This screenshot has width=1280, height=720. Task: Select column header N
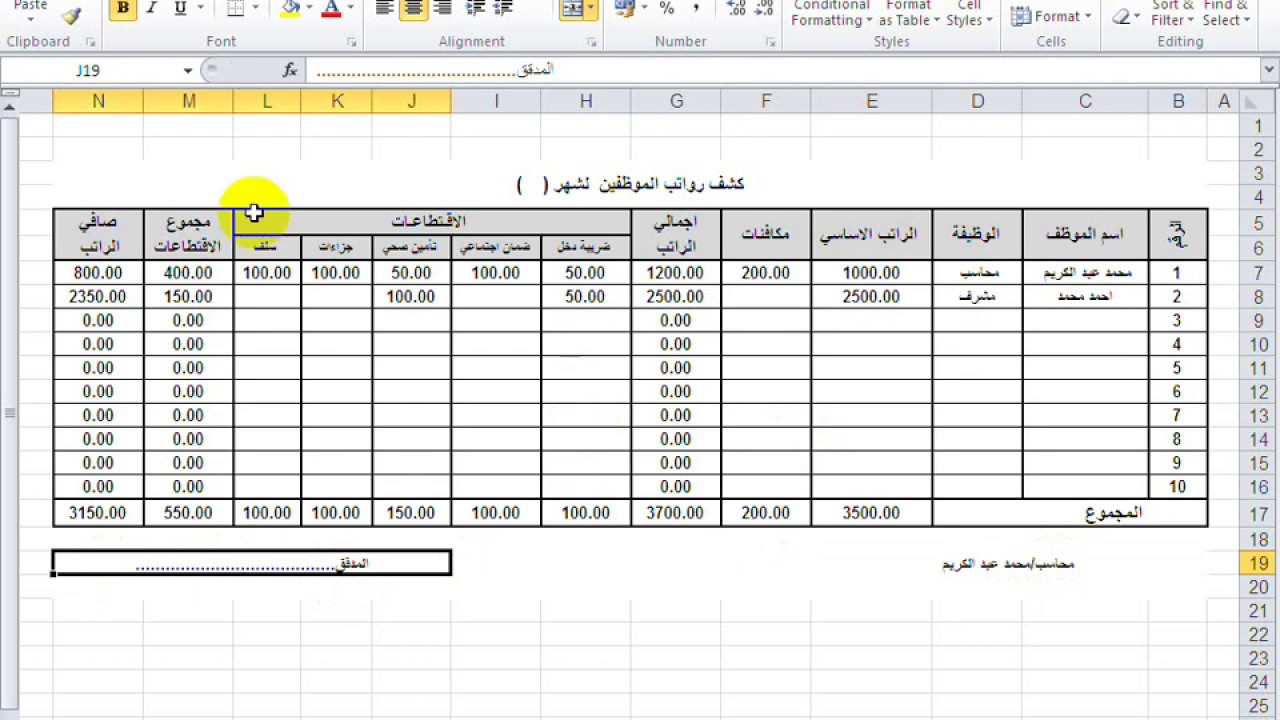(x=98, y=101)
